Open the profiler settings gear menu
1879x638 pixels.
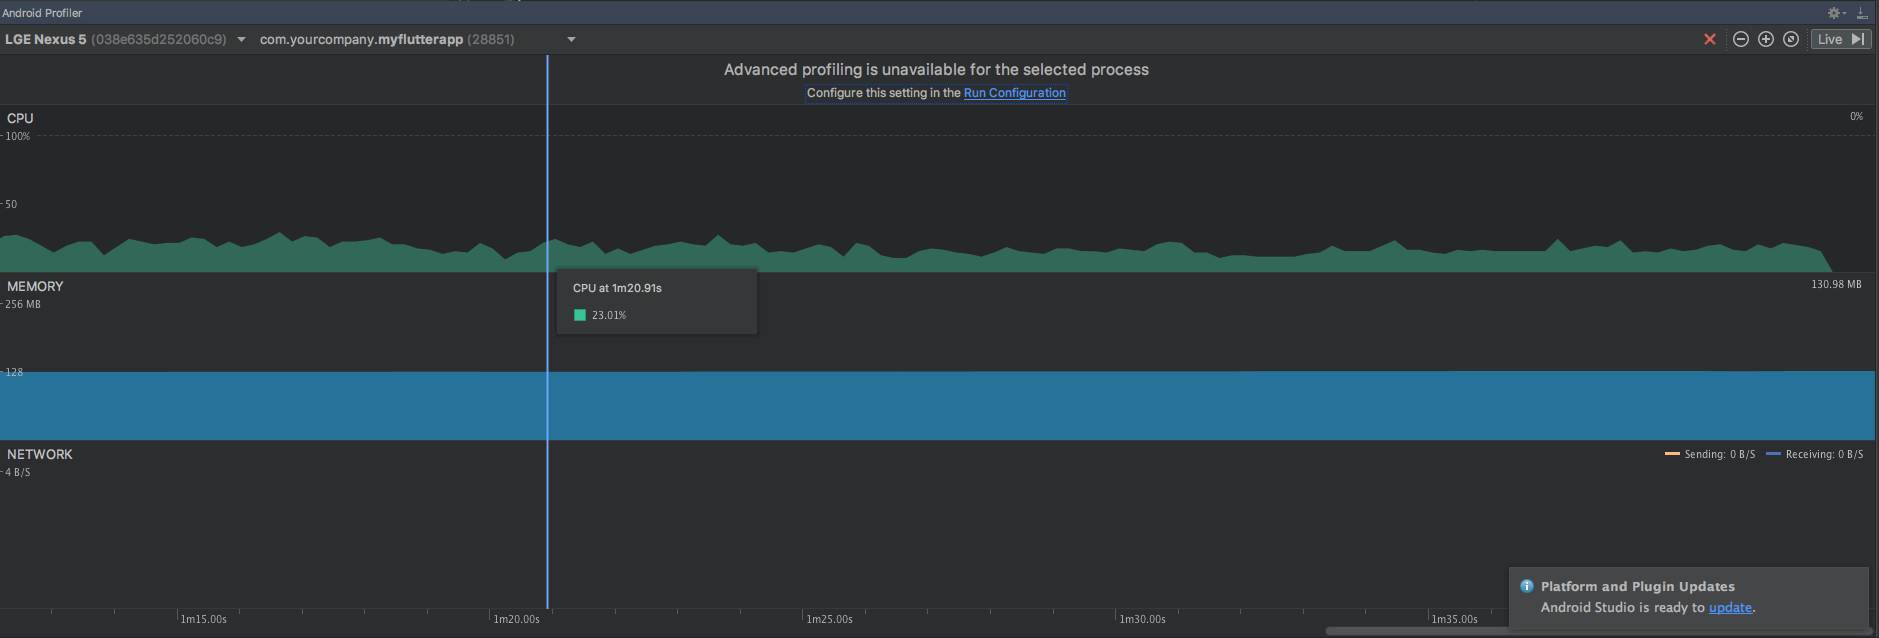(x=1835, y=13)
